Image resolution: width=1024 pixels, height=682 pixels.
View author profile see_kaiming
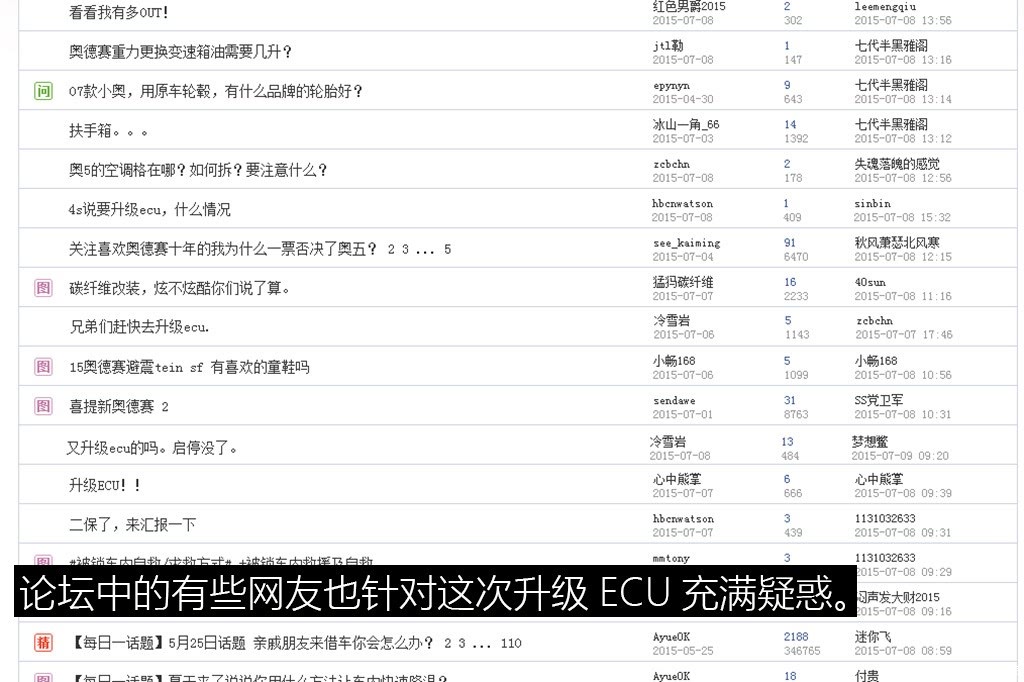686,243
